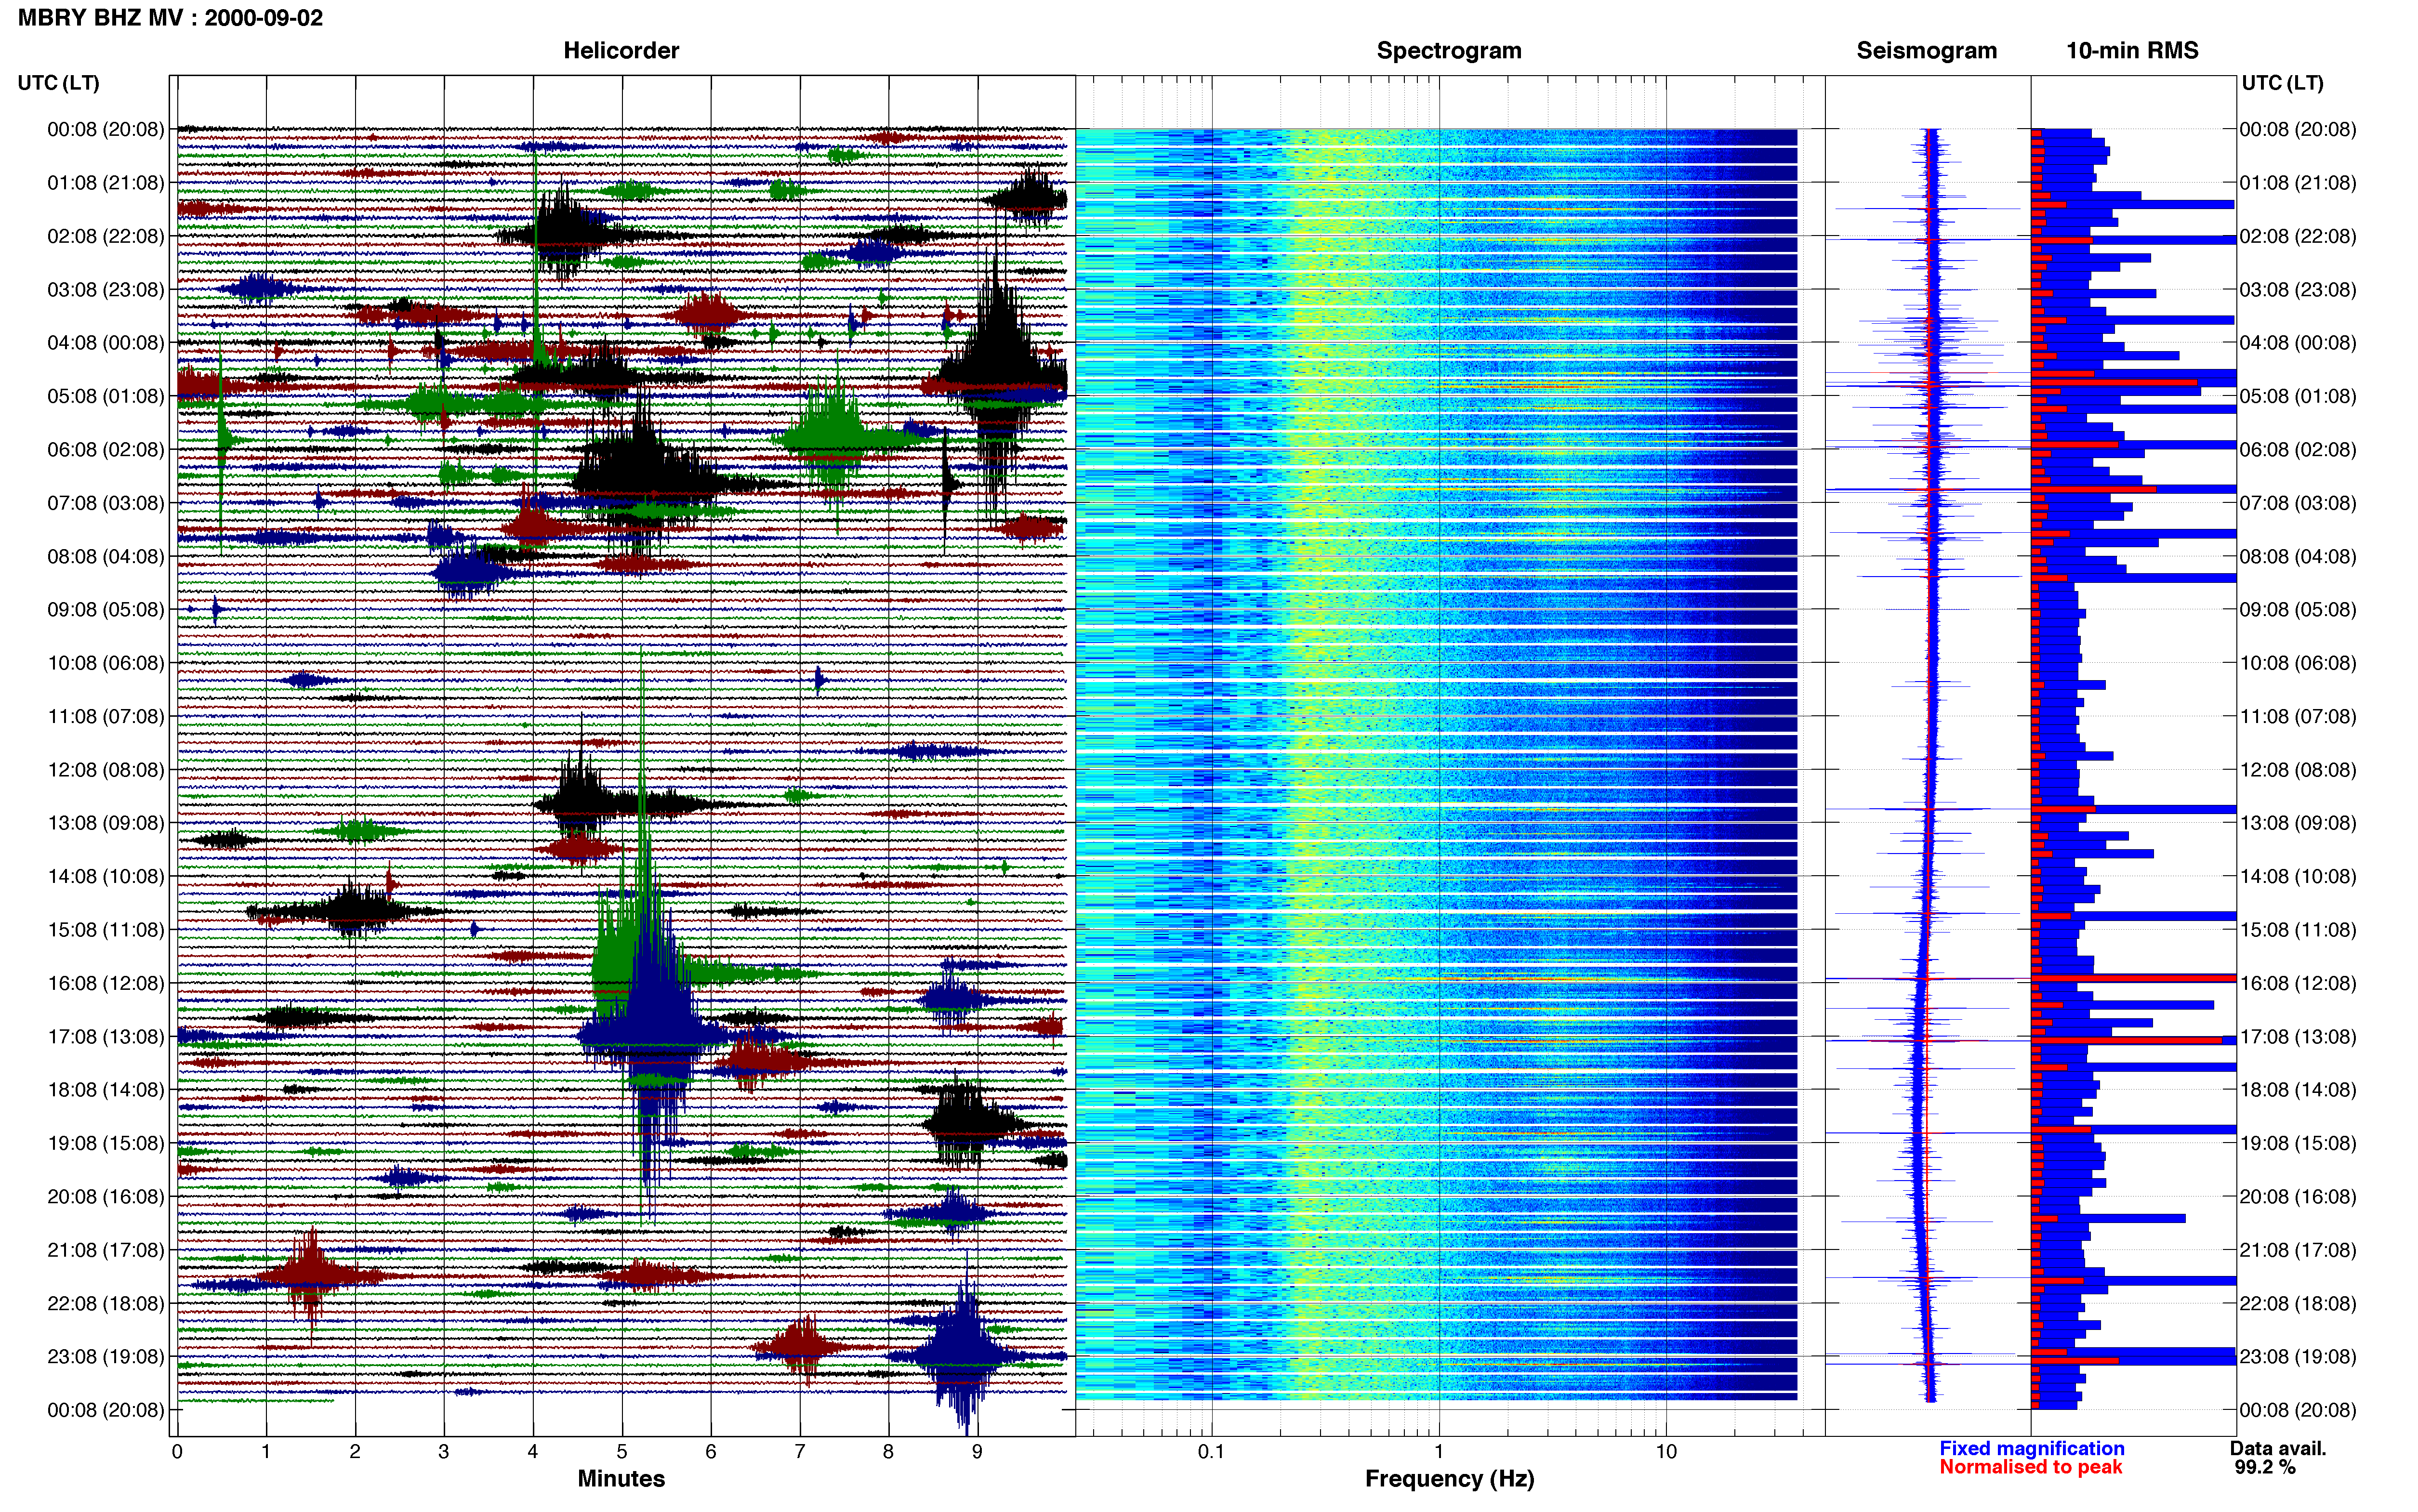Click the Data avail. label
The height and width of the screenshot is (1512, 2418).
[2278, 1448]
